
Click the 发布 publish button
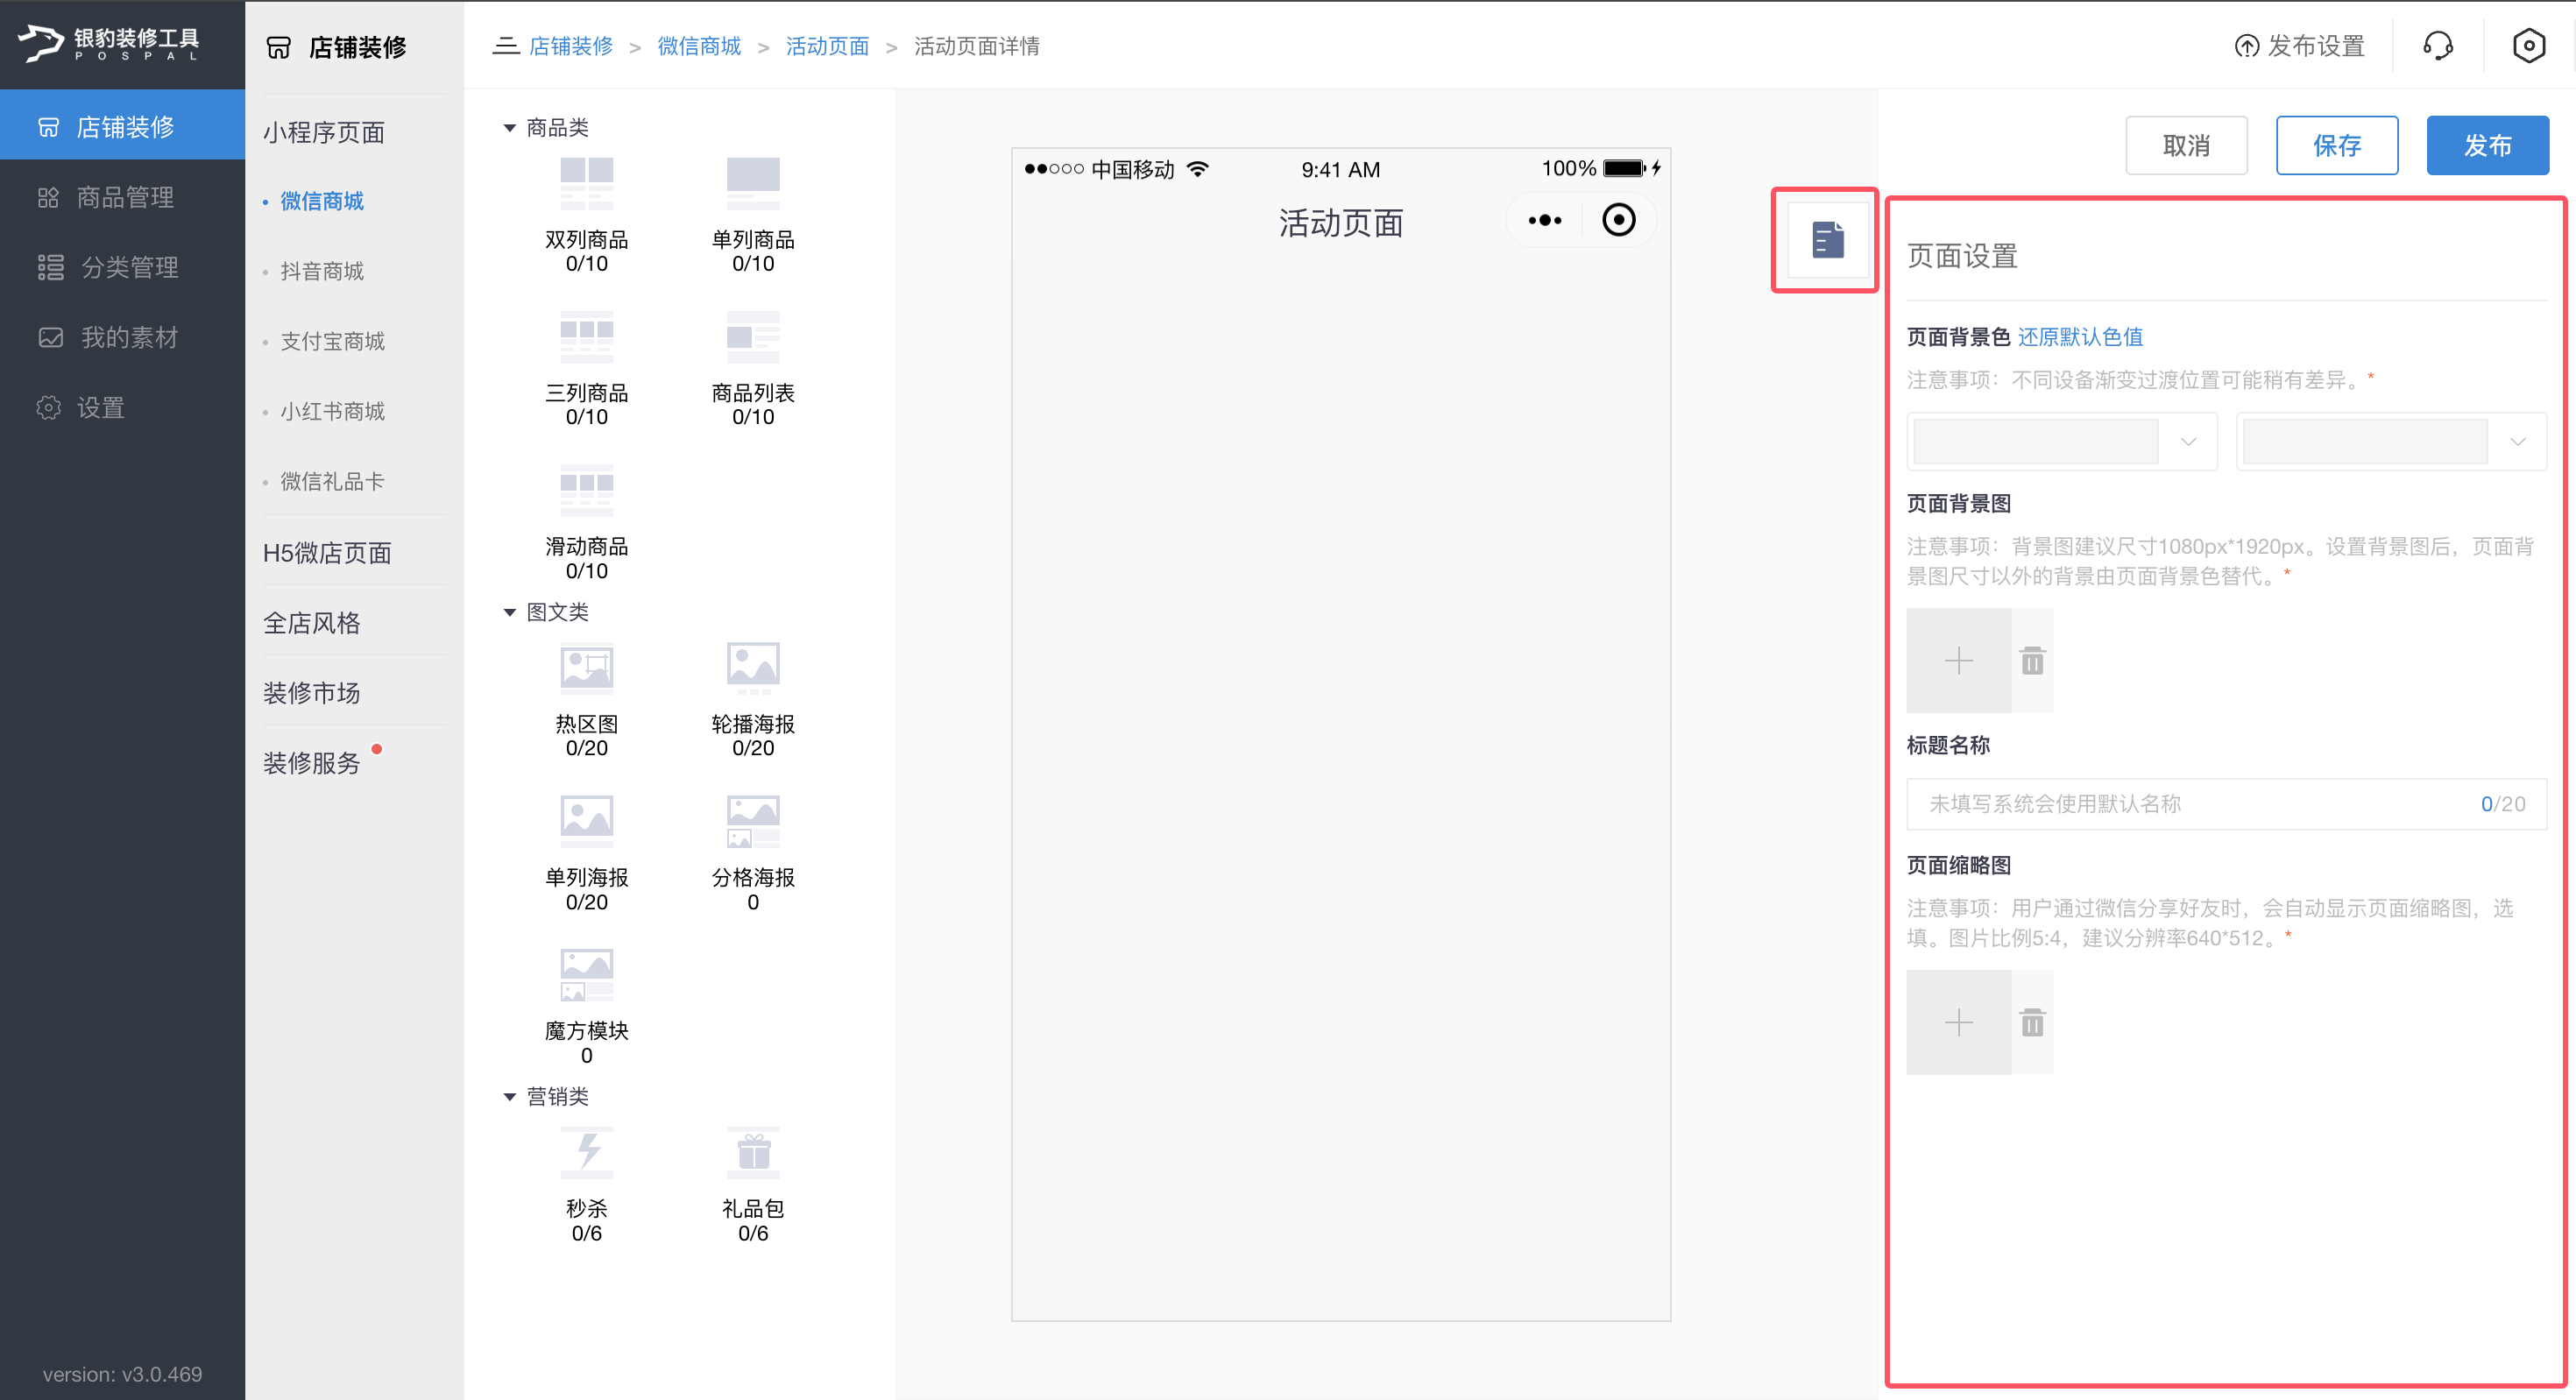[x=2487, y=145]
